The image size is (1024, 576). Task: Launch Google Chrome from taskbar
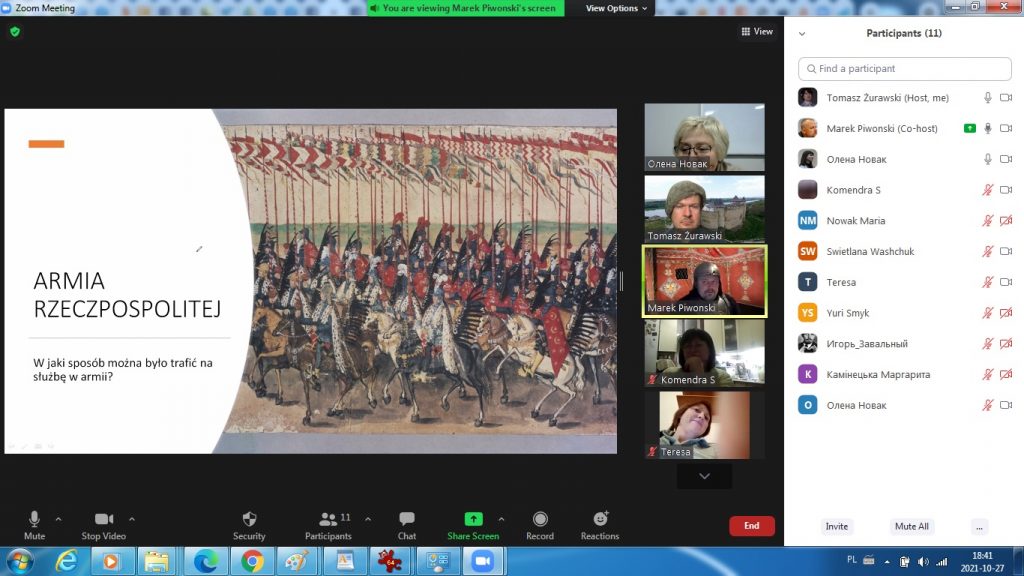[250, 561]
